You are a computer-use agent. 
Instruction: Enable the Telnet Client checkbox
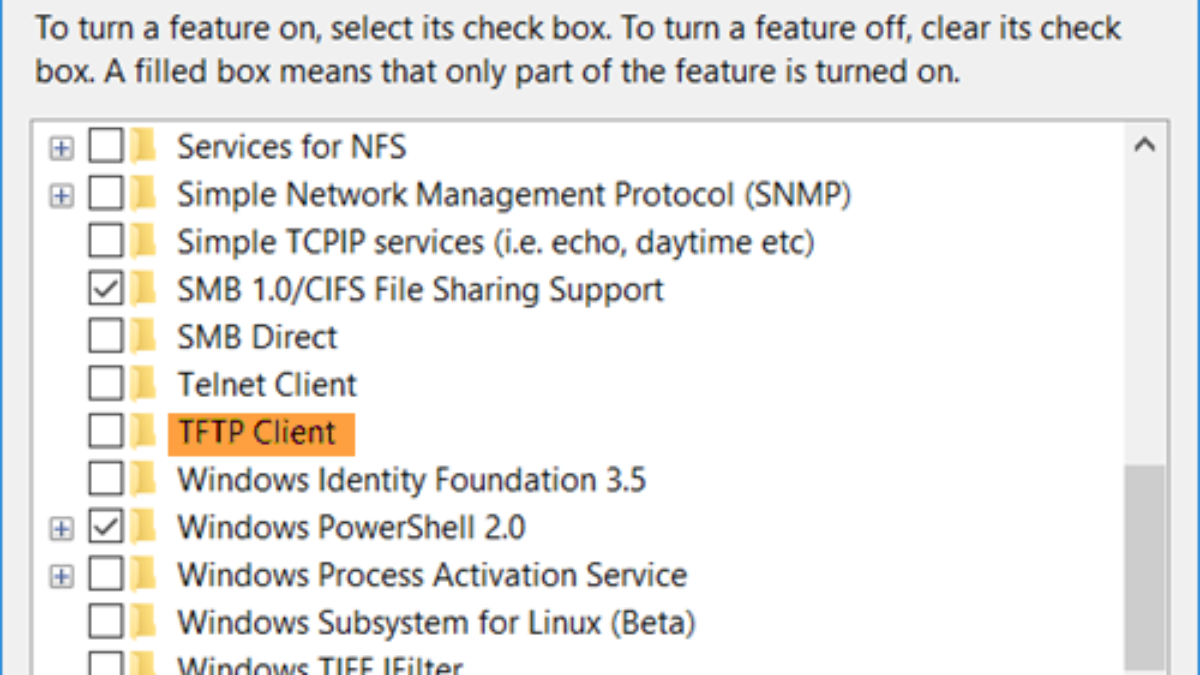[105, 385]
